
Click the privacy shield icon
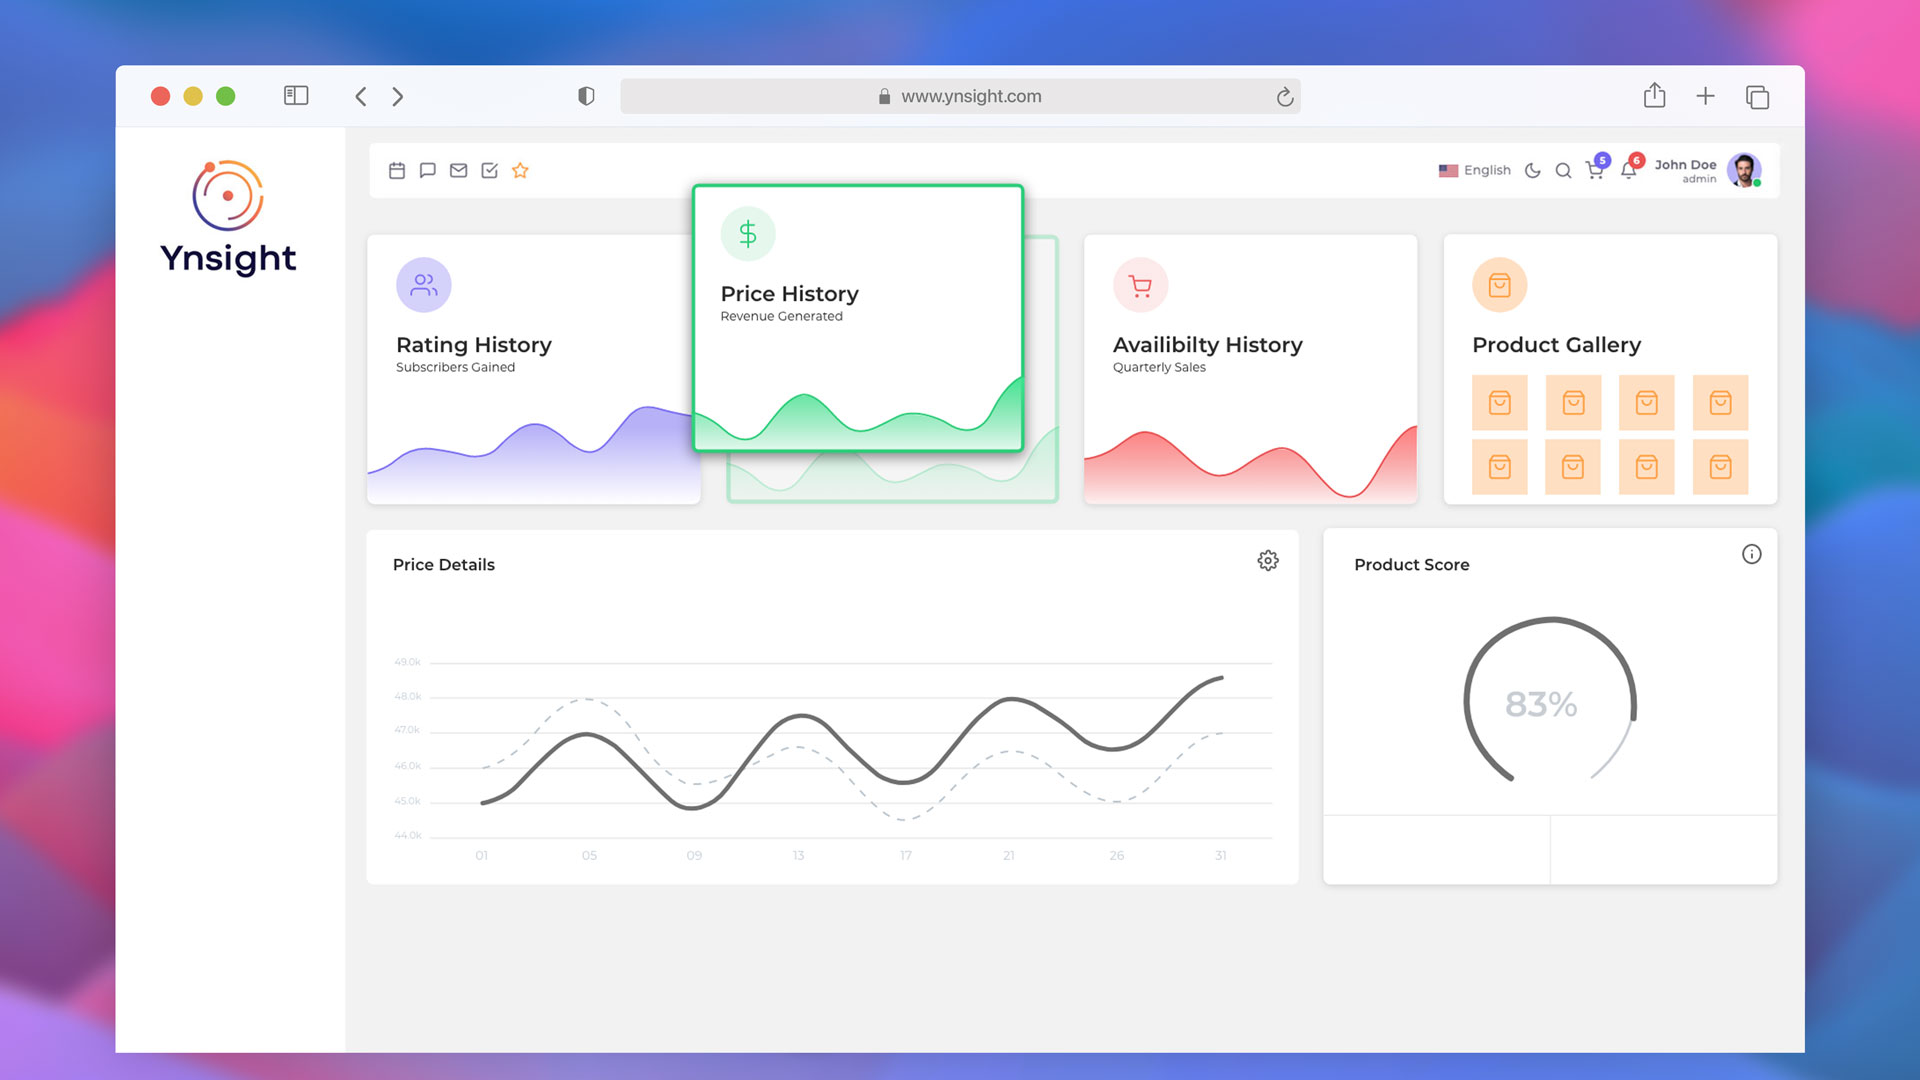[586, 96]
